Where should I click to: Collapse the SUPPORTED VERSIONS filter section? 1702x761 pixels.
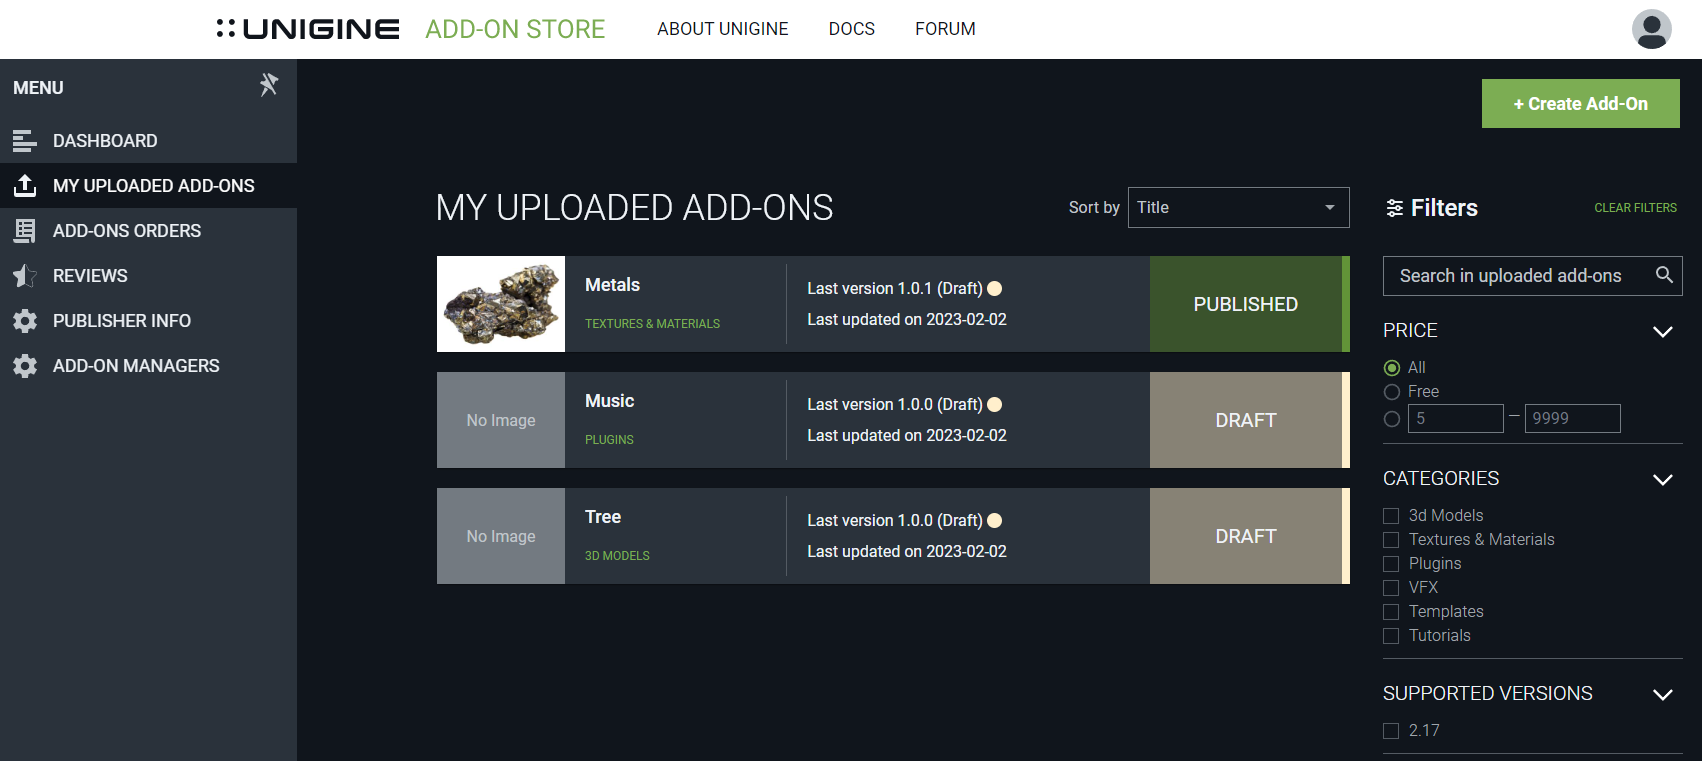point(1662,694)
